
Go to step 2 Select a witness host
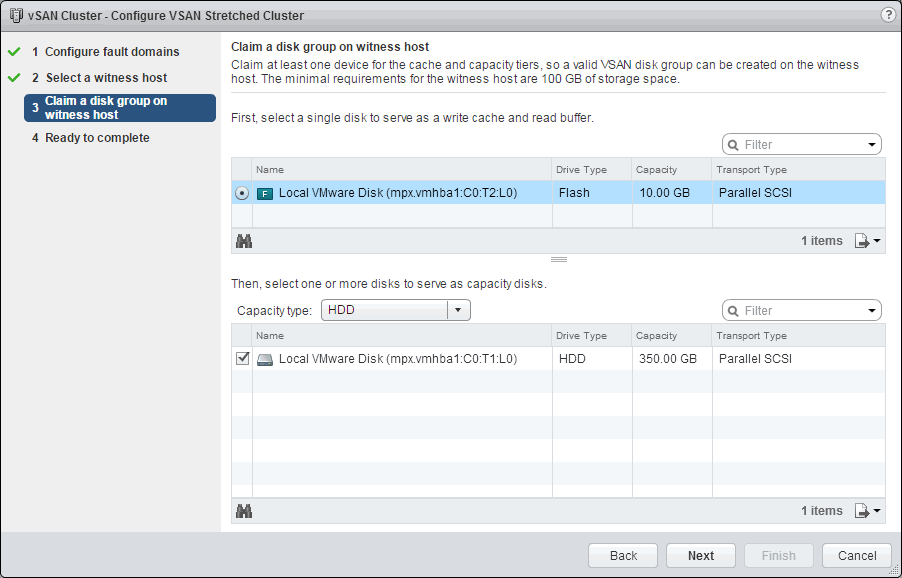click(x=106, y=78)
